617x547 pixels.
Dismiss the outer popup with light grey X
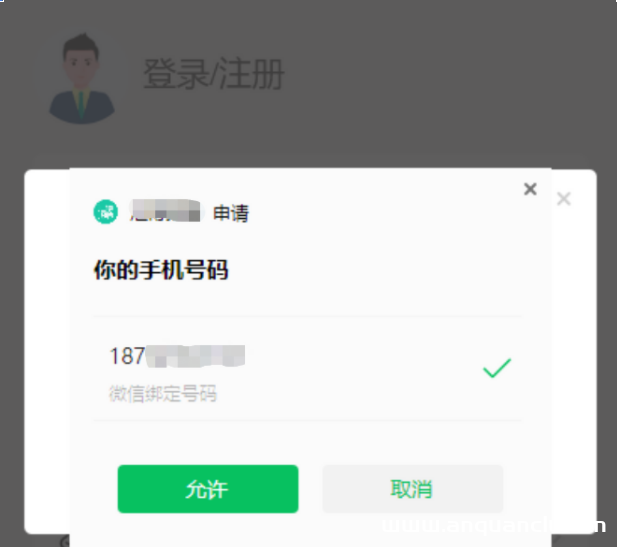[563, 199]
